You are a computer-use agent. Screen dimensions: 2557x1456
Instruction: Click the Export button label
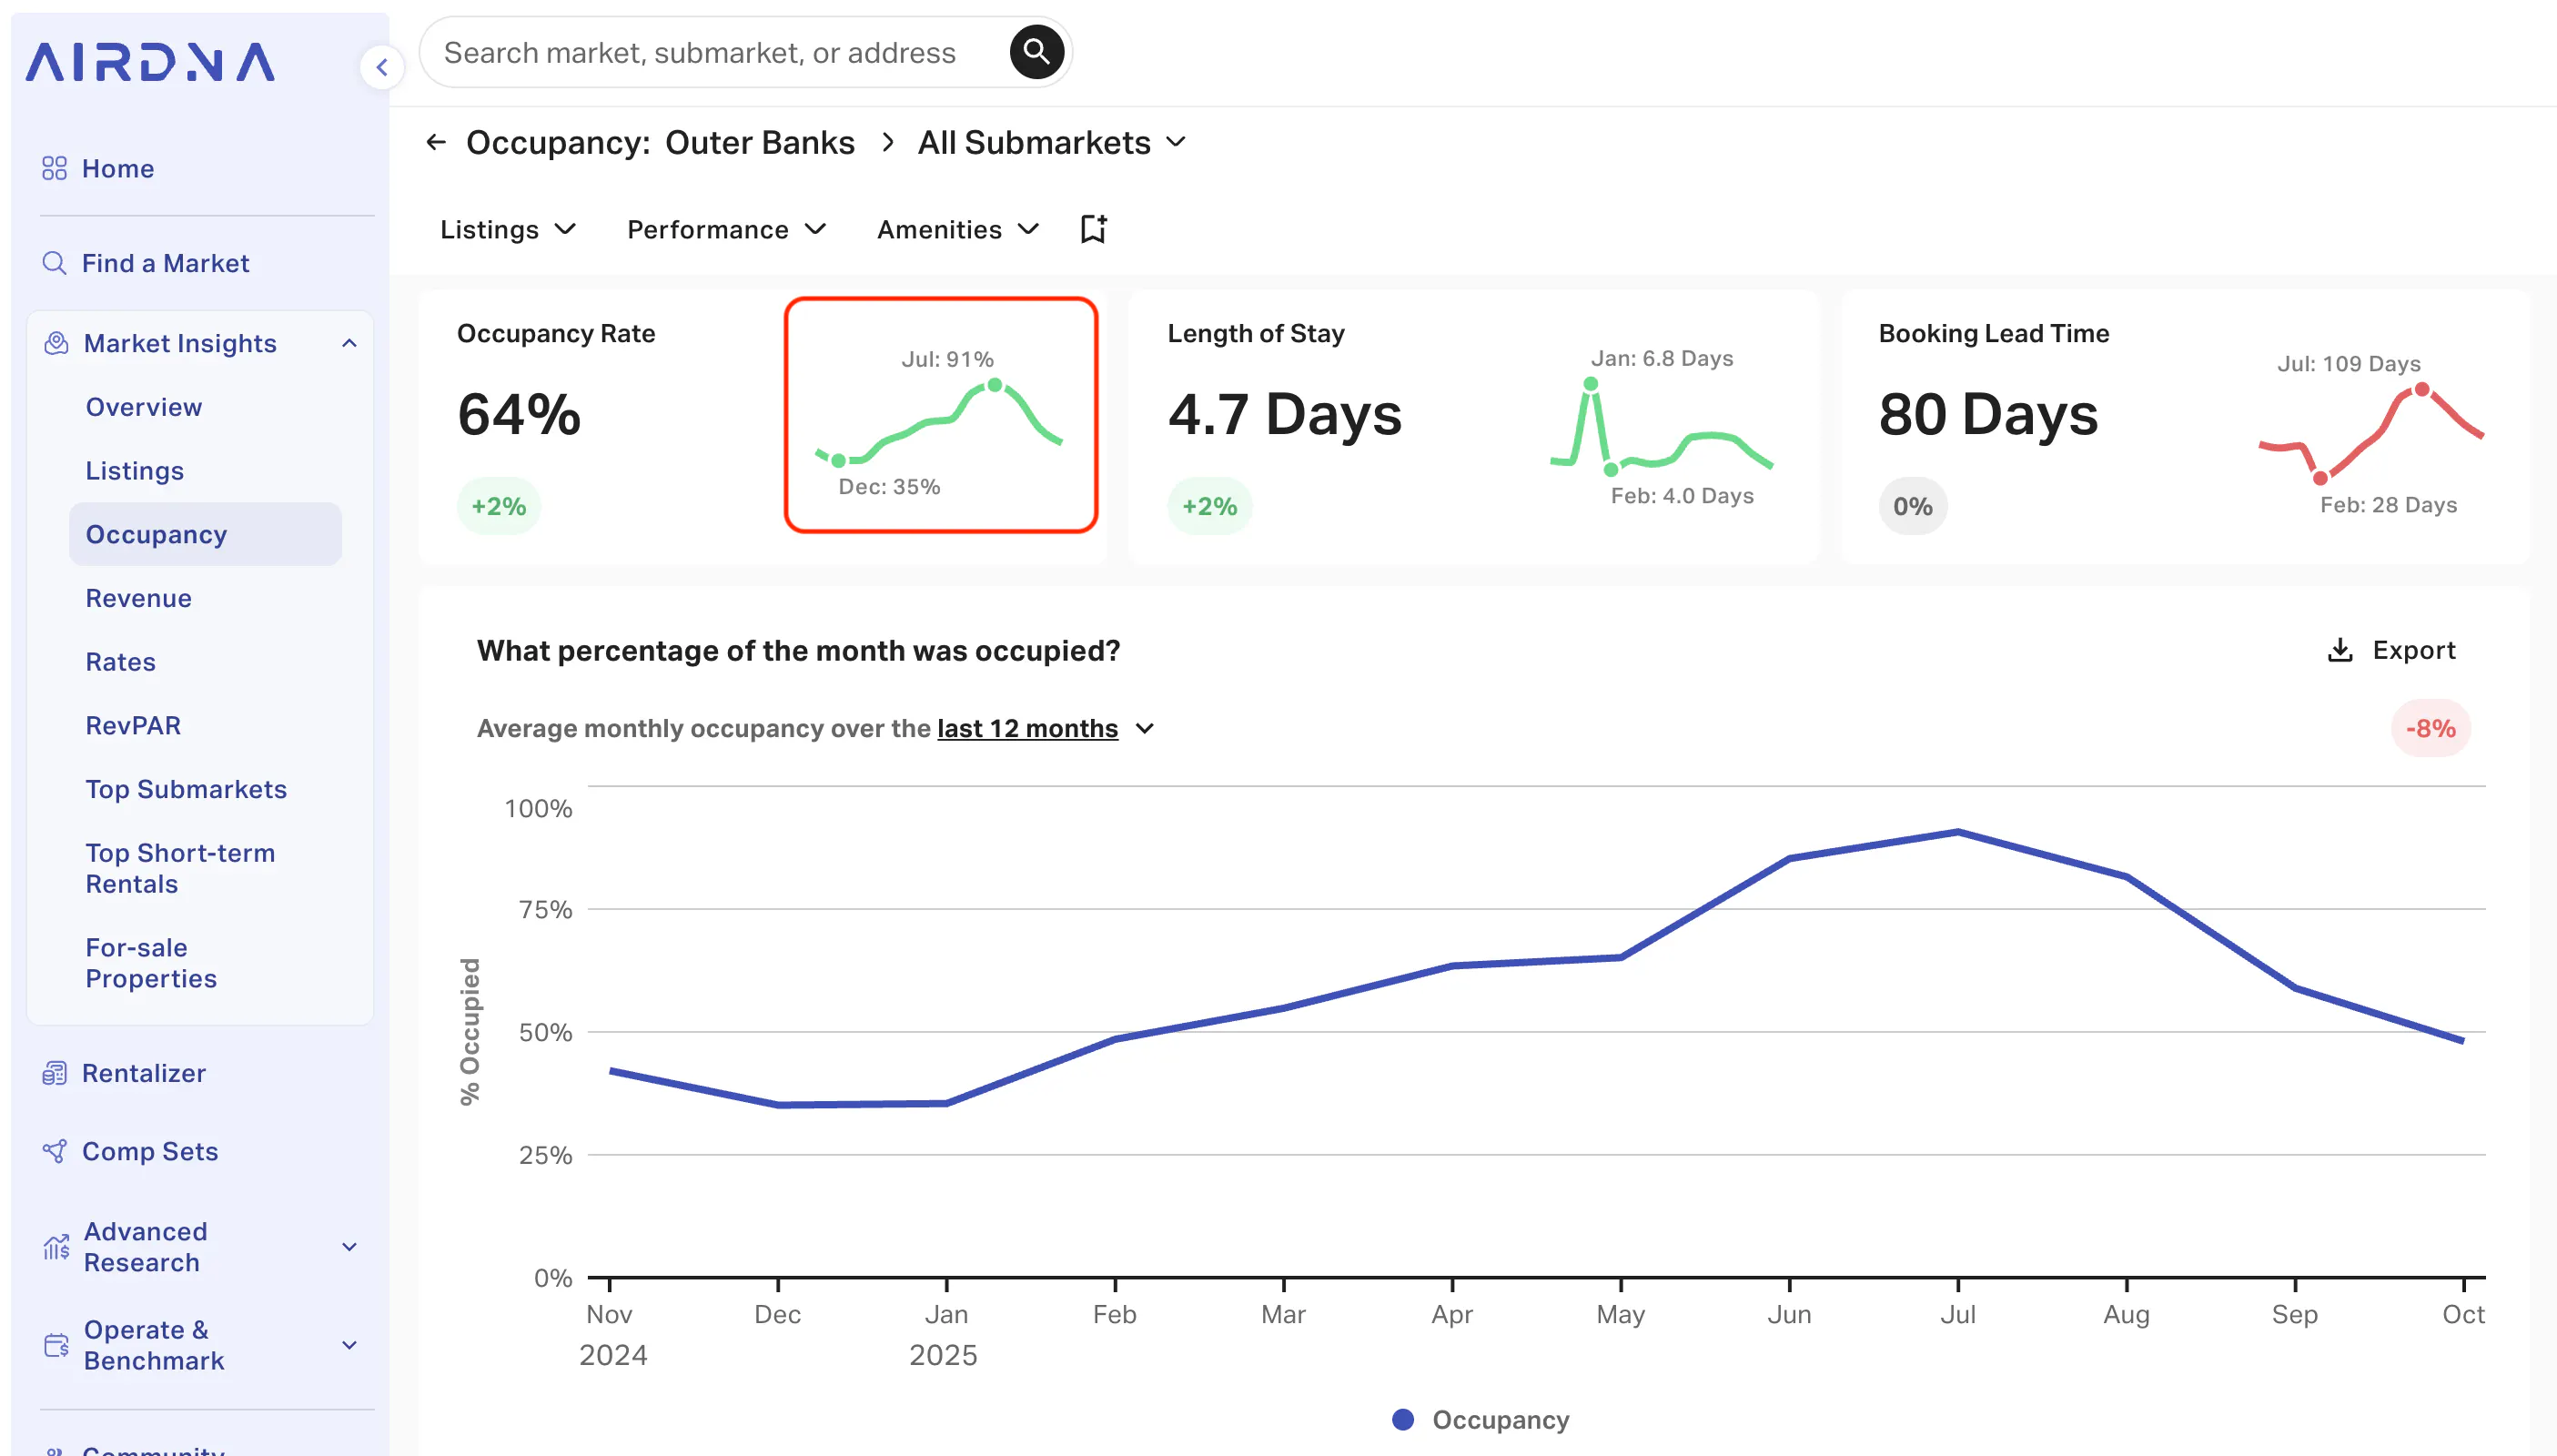pos(2414,650)
